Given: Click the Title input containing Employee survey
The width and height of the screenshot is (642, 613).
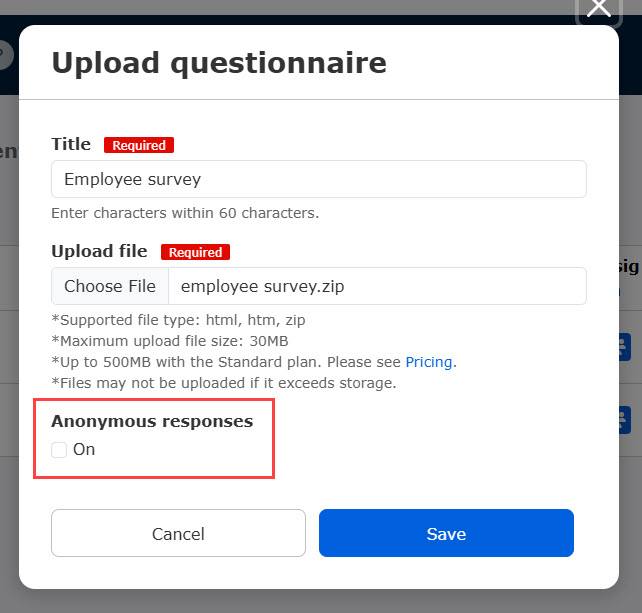Looking at the screenshot, I should pyautogui.click(x=319, y=179).
